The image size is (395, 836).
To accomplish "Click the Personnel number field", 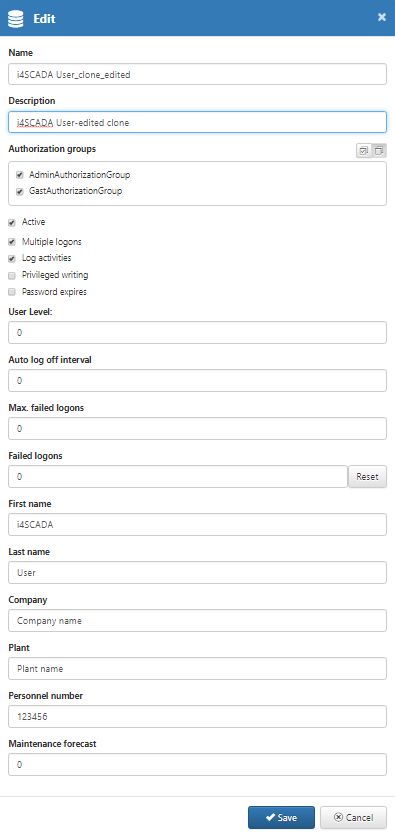I will [x=197, y=717].
